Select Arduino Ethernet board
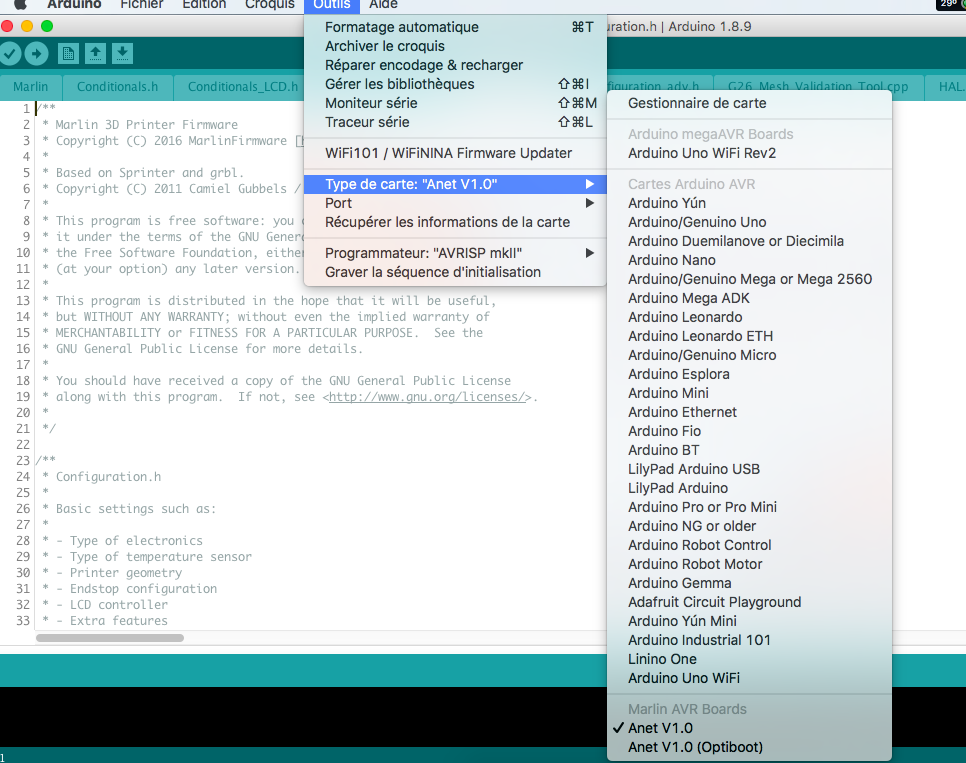The width and height of the screenshot is (966, 763). point(749,412)
